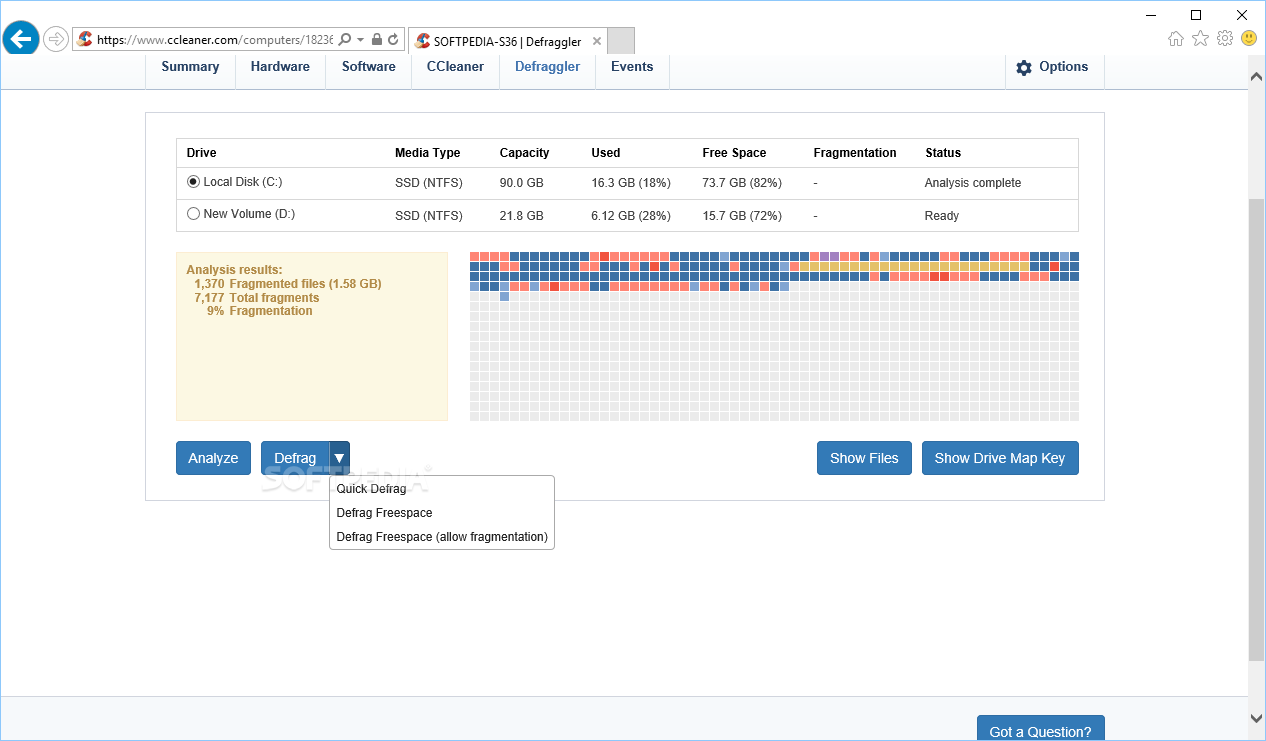Close the SOFTPEDIA-S36 Defraggler tab
Image resolution: width=1266 pixels, height=741 pixels.
coord(597,41)
